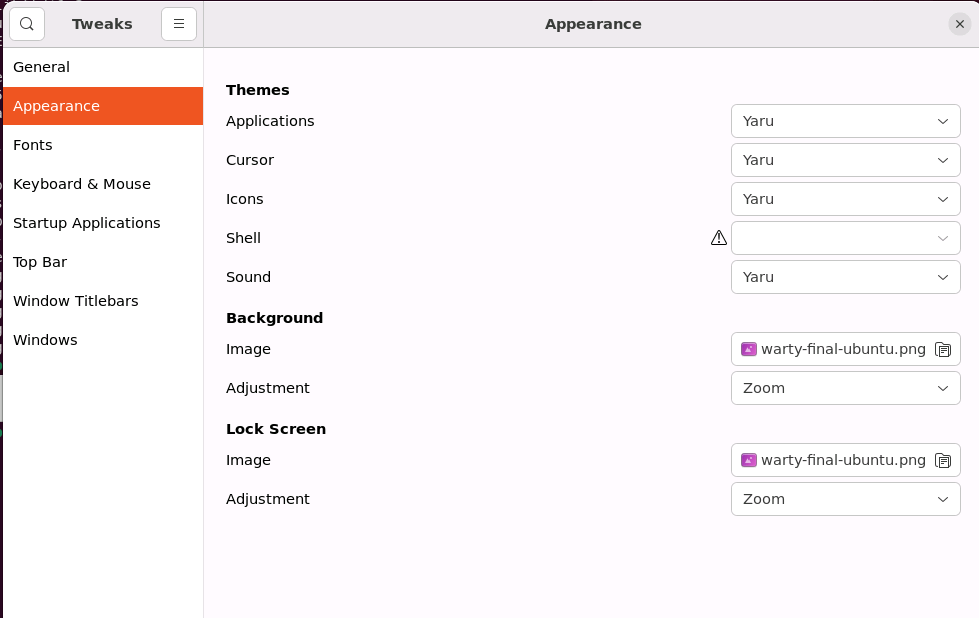Select Keyboard & Mouse in sidebar
This screenshot has width=979, height=618.
[82, 184]
